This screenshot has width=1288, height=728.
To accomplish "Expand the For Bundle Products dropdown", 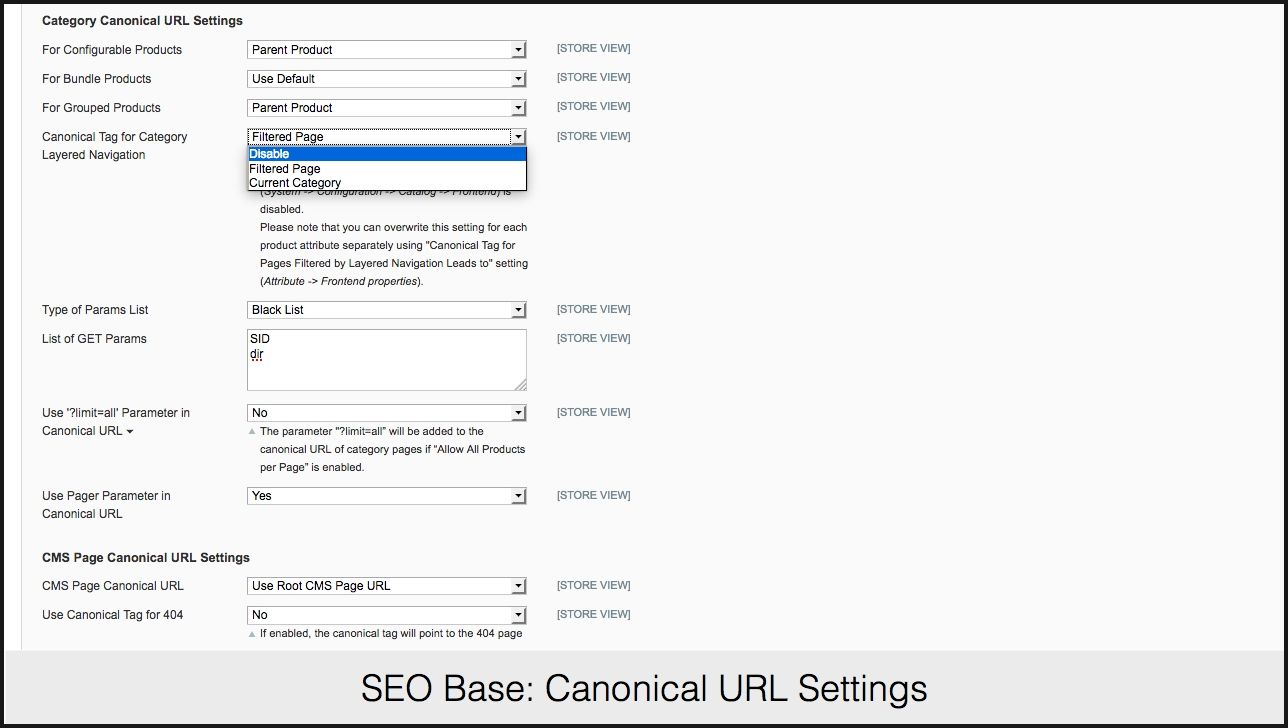I will (x=386, y=79).
